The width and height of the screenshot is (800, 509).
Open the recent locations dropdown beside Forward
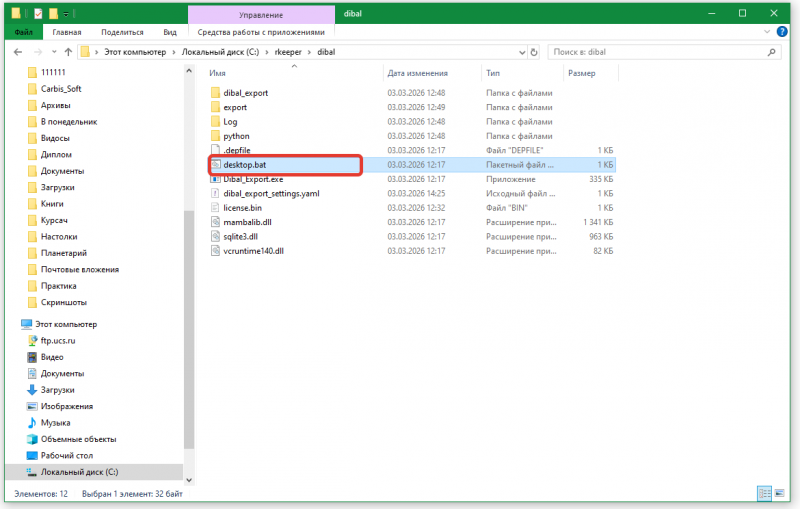(x=52, y=51)
